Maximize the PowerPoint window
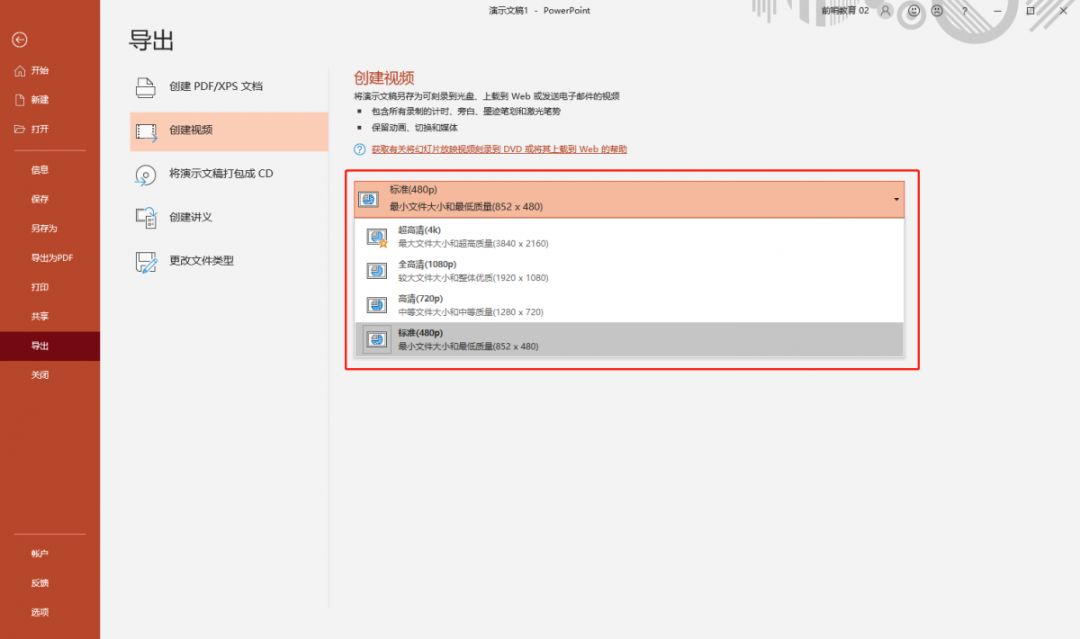 pos(1030,11)
